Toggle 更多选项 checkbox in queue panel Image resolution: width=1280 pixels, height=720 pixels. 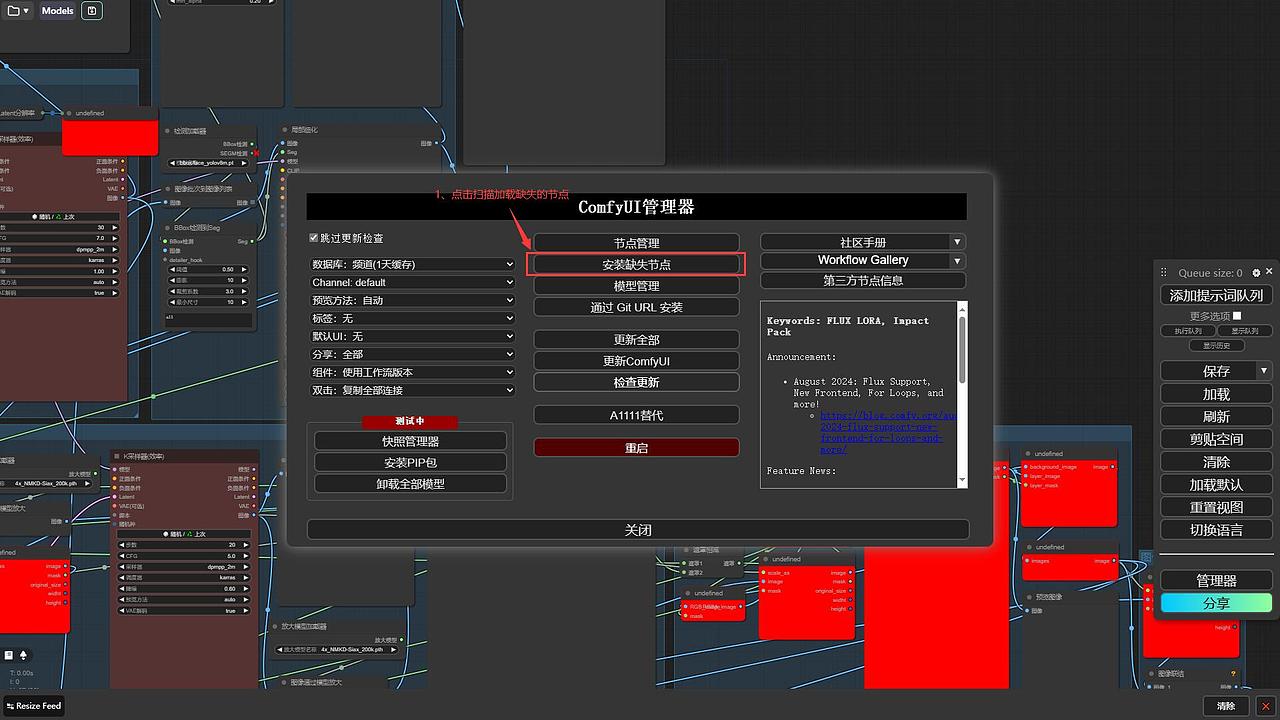[x=1237, y=316]
